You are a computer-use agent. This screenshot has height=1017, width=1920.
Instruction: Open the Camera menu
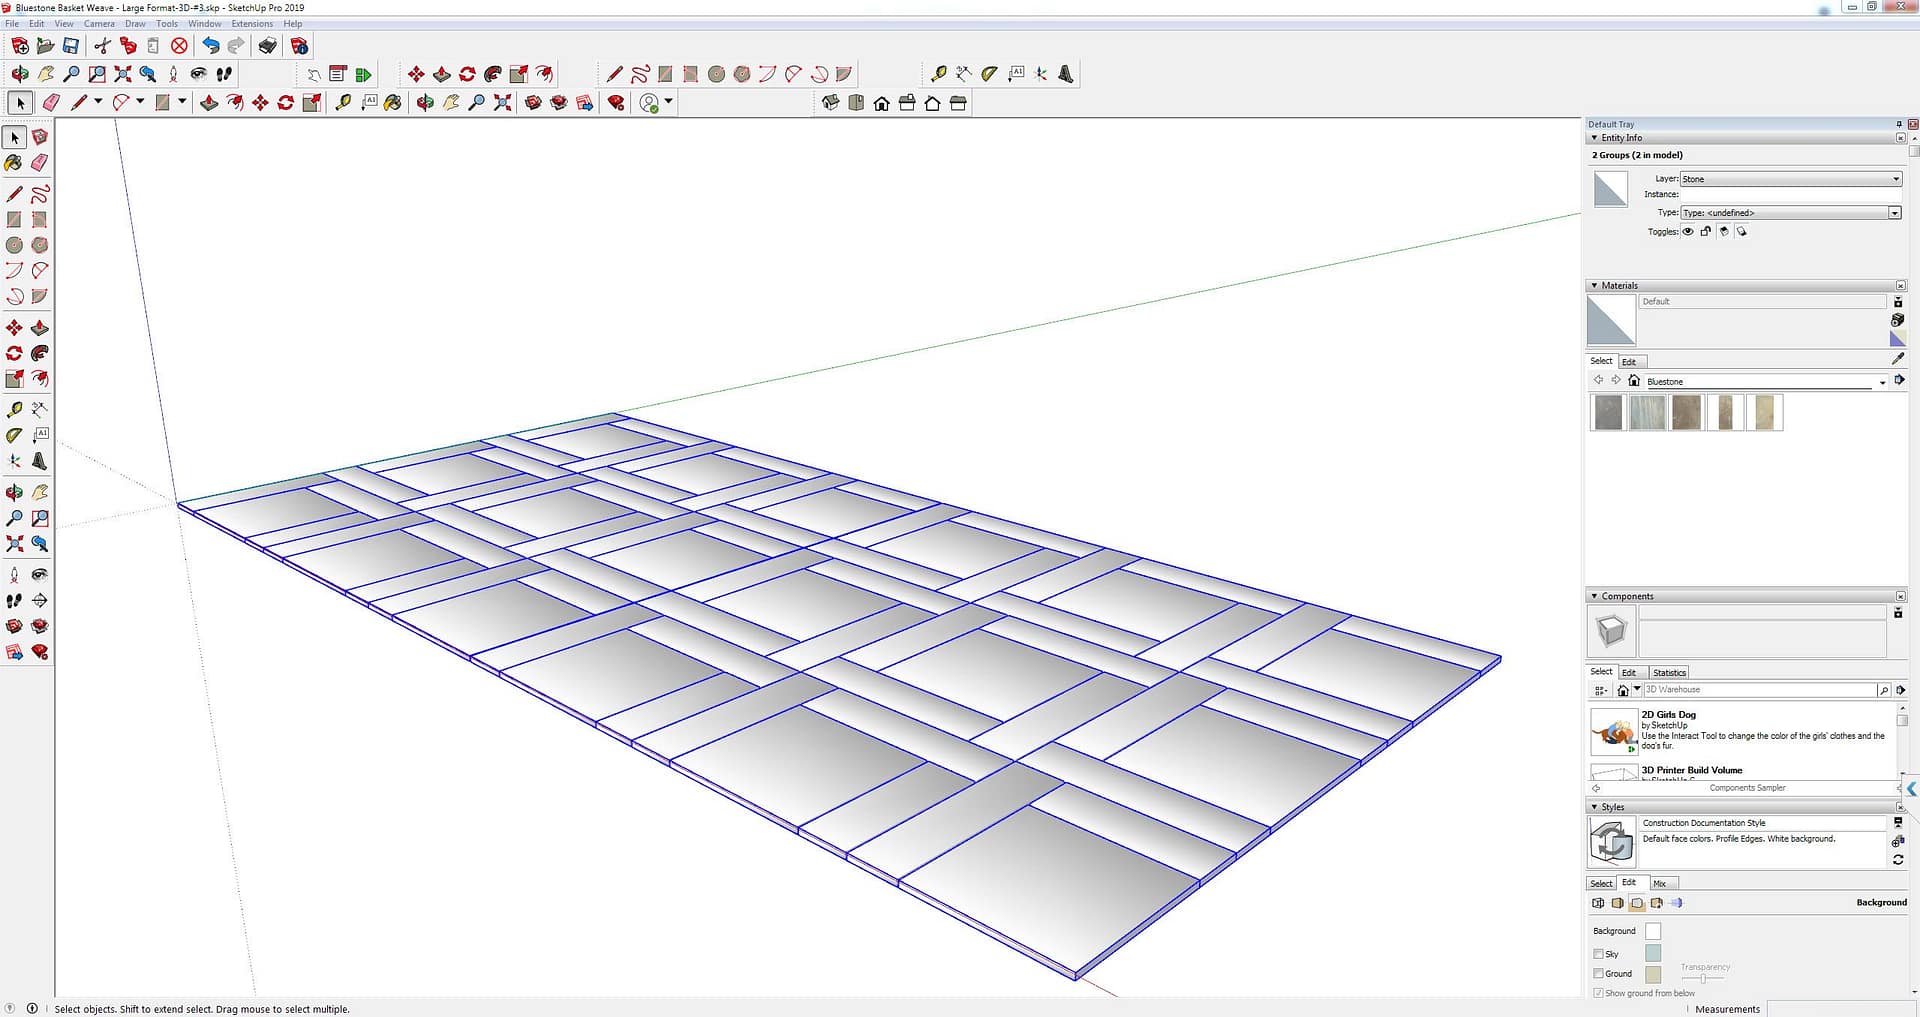coord(98,24)
